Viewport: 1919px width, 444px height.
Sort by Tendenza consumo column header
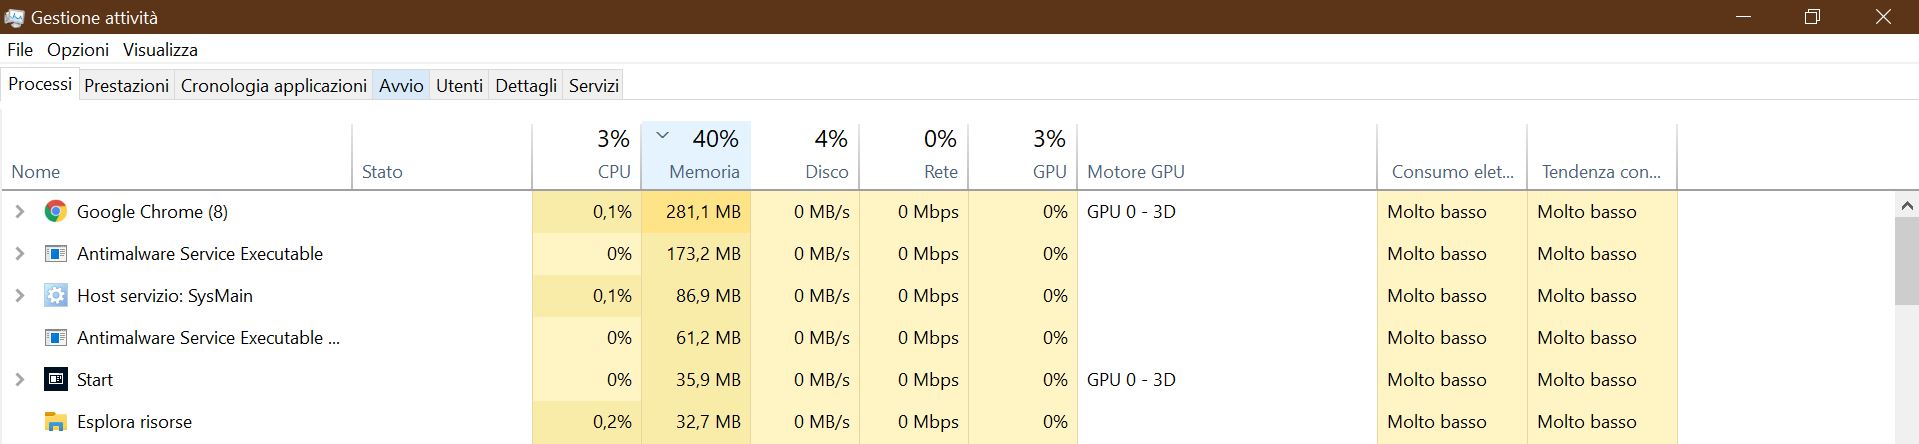(x=1602, y=156)
